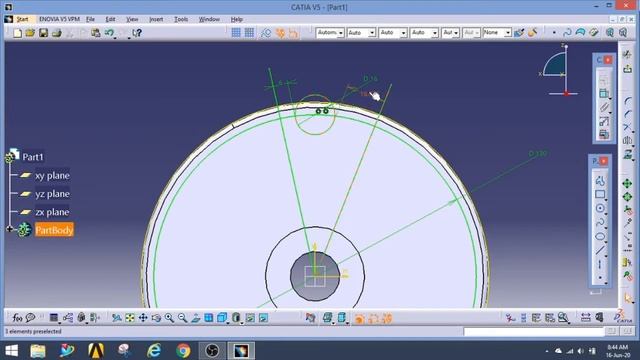The height and width of the screenshot is (360, 640).
Task: Open Internet Explorer from the taskbar
Action: click(x=154, y=351)
